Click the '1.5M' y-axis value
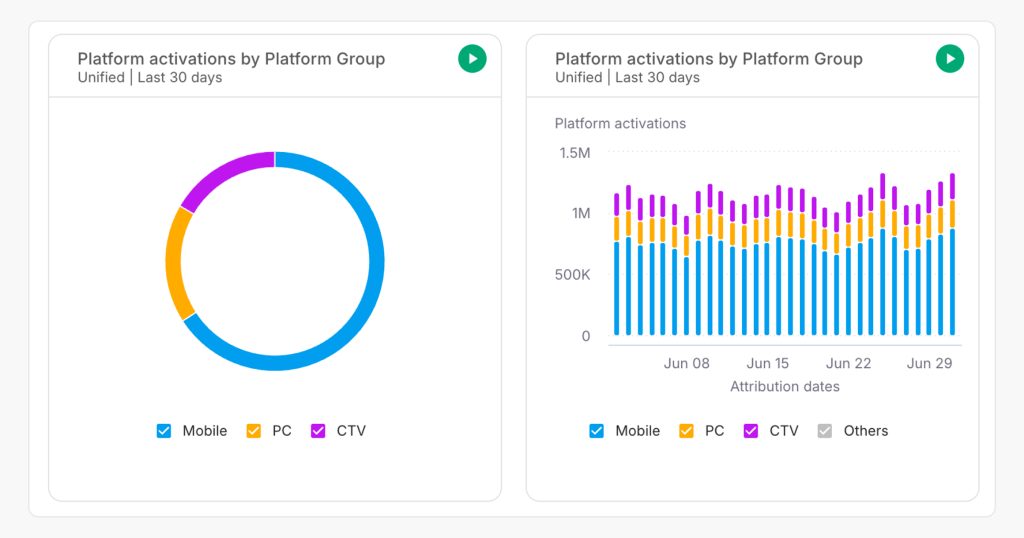Viewport: 1024px width, 538px height. [x=575, y=153]
